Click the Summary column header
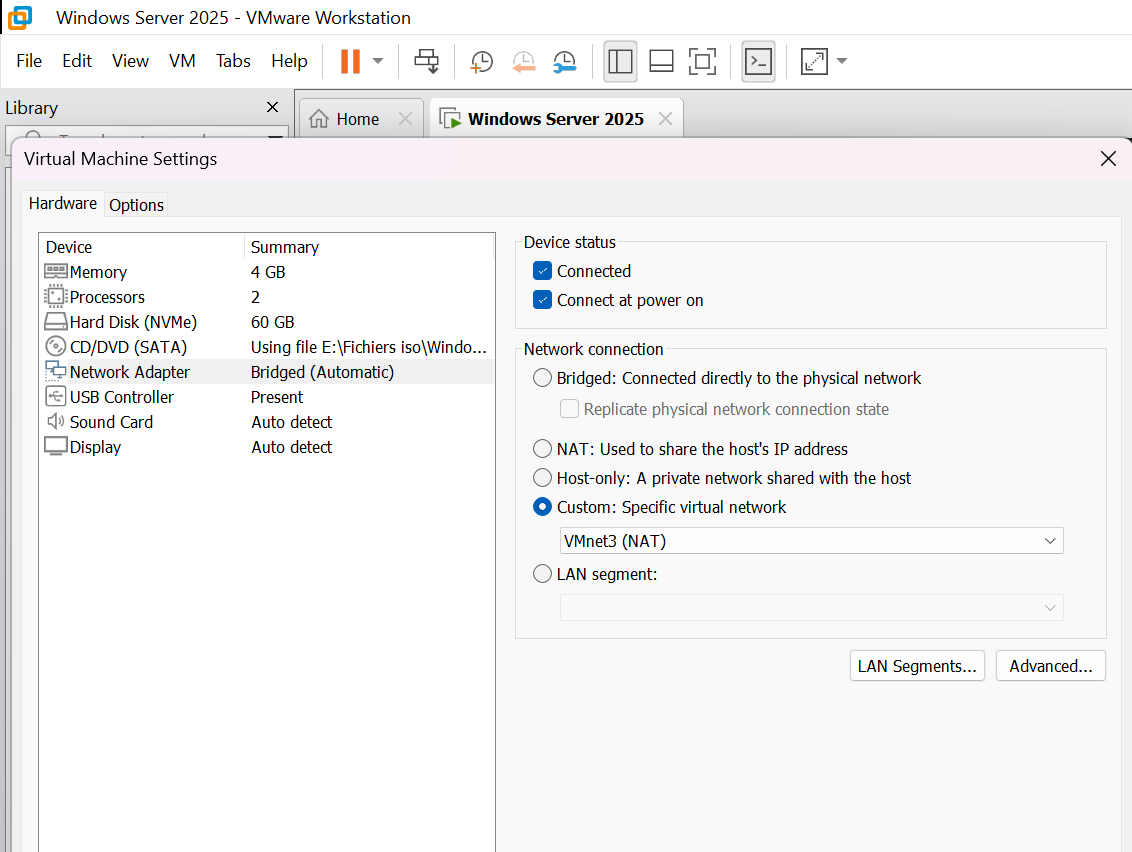The height and width of the screenshot is (852, 1132). coord(370,247)
